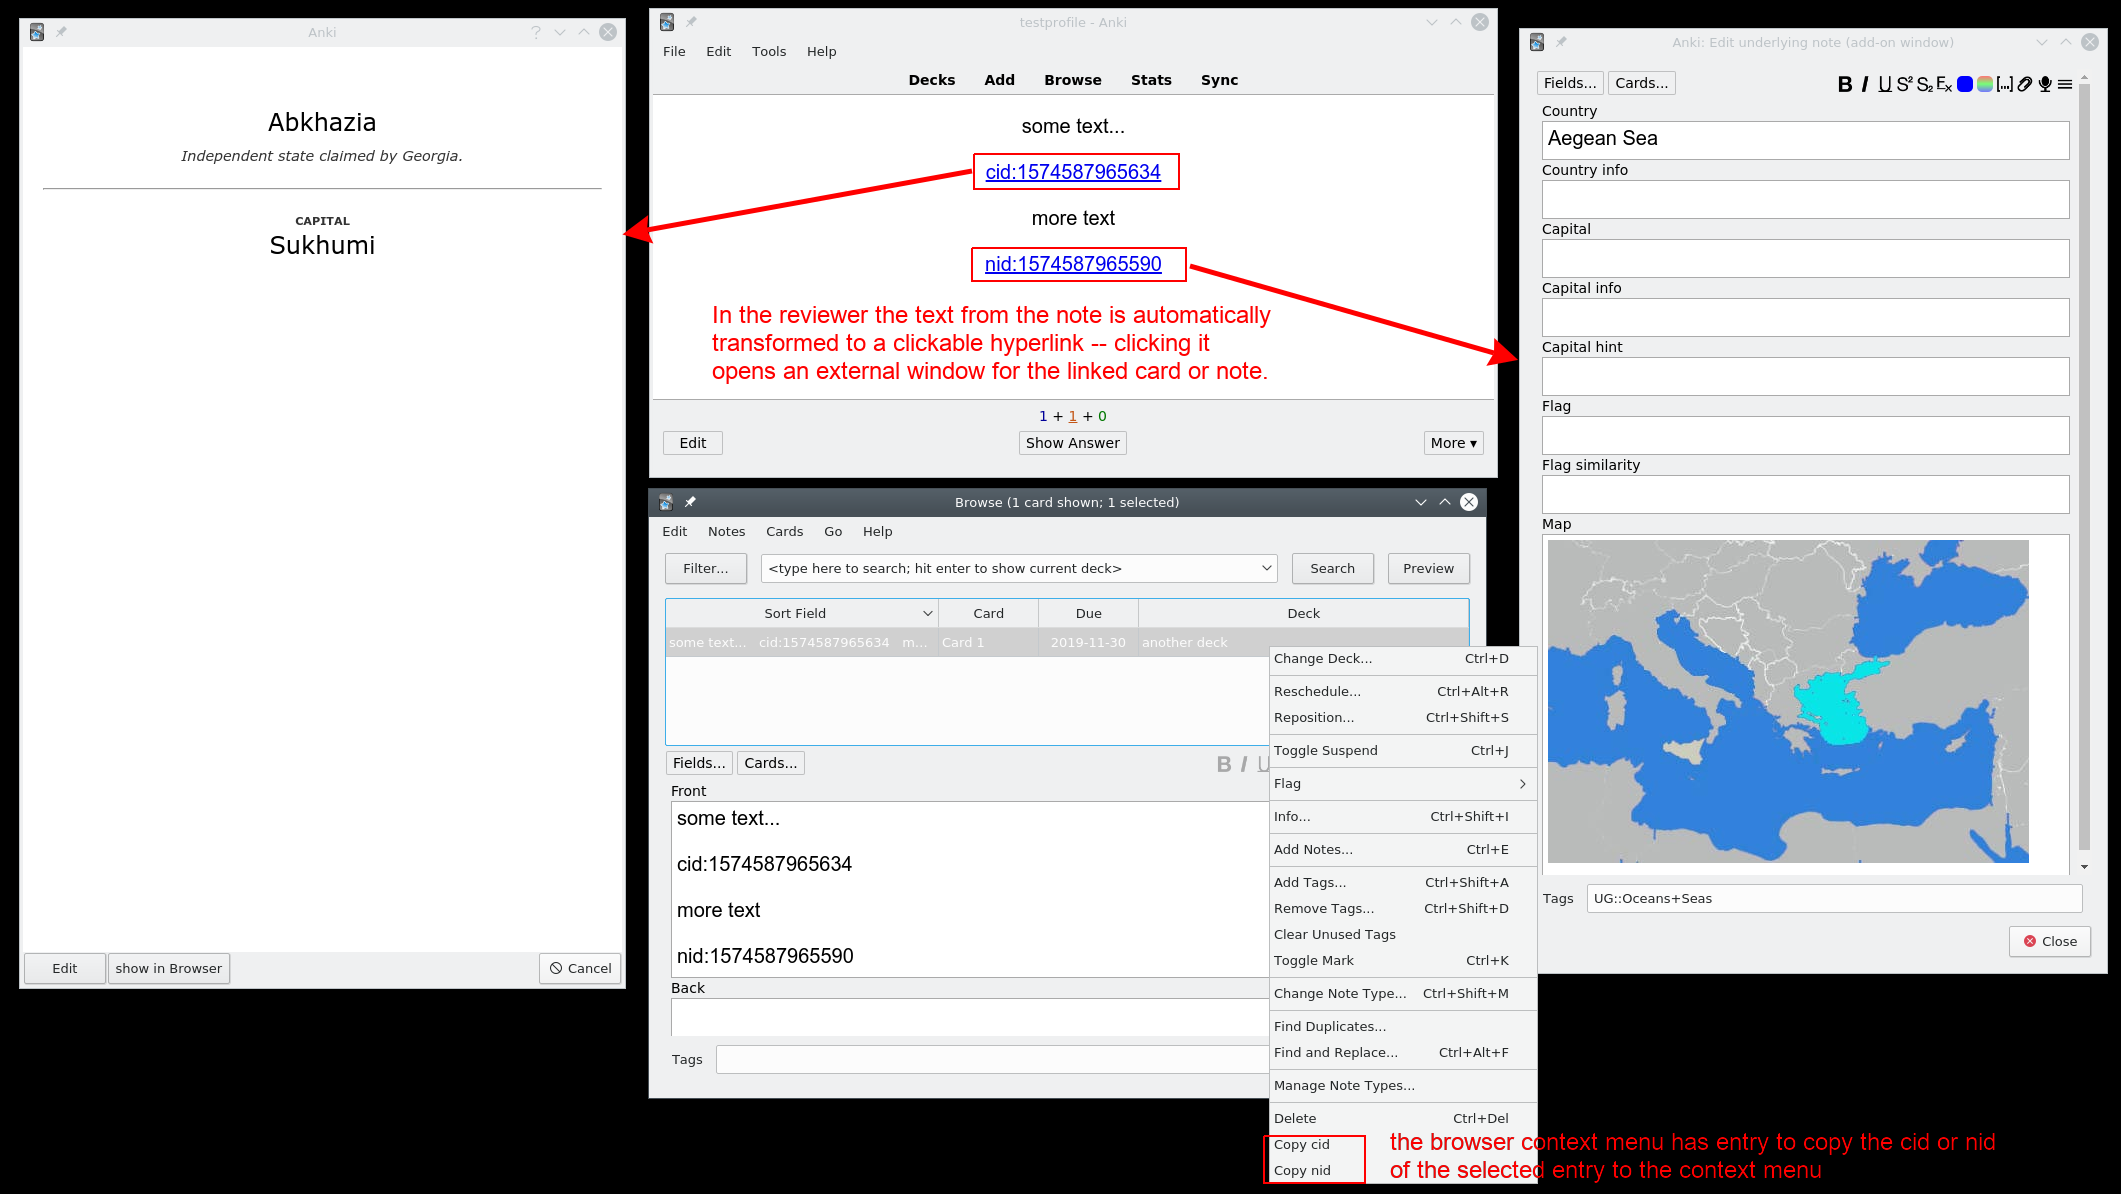This screenshot has height=1194, width=2121.
Task: Click the Show Answer button
Action: click(1072, 443)
